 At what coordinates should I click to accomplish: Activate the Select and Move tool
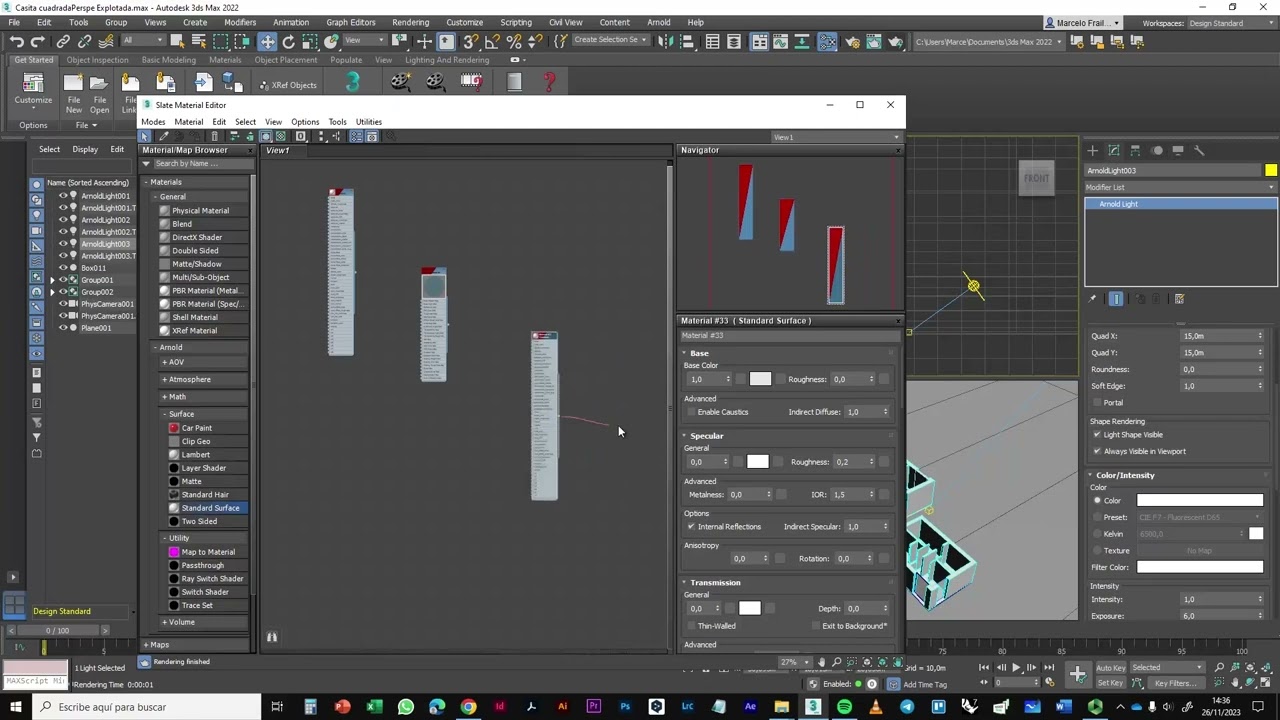point(267,41)
